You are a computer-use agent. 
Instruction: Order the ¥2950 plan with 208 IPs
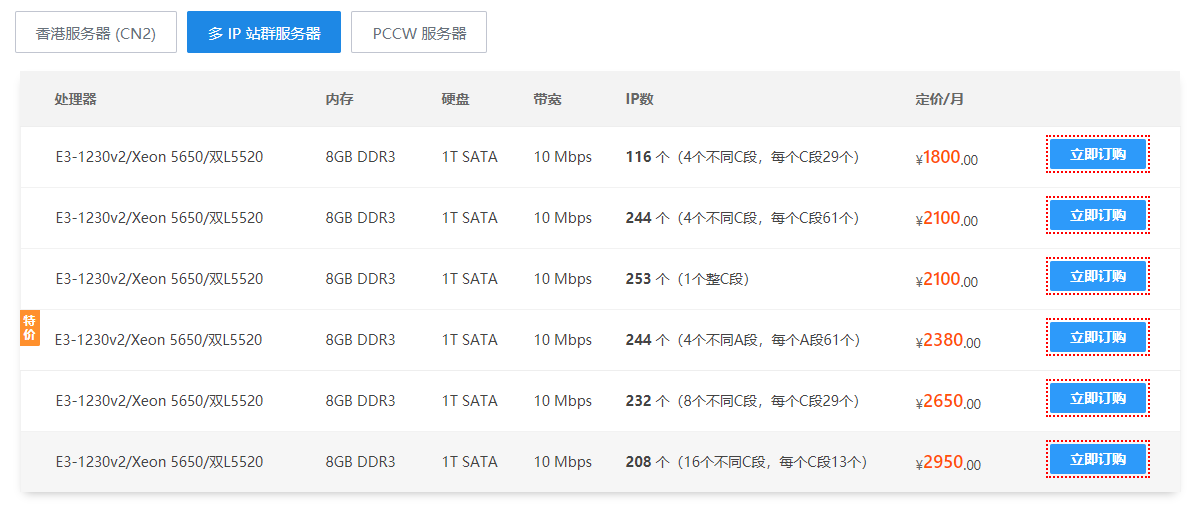(x=1097, y=460)
